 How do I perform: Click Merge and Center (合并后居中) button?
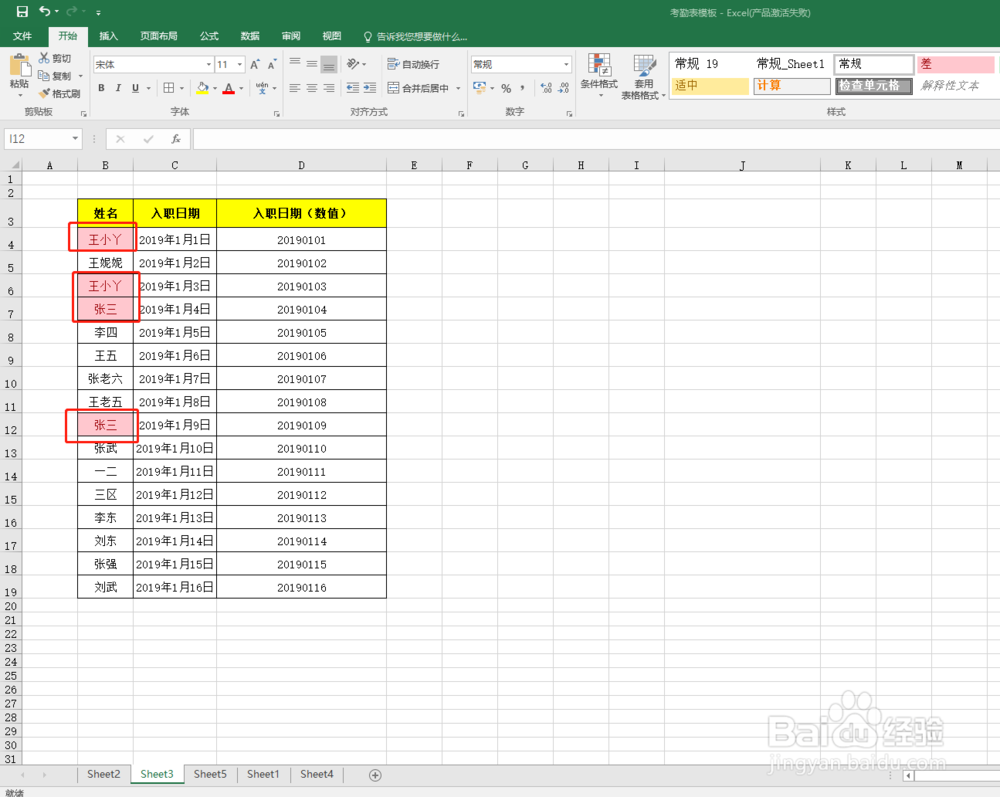pos(418,88)
